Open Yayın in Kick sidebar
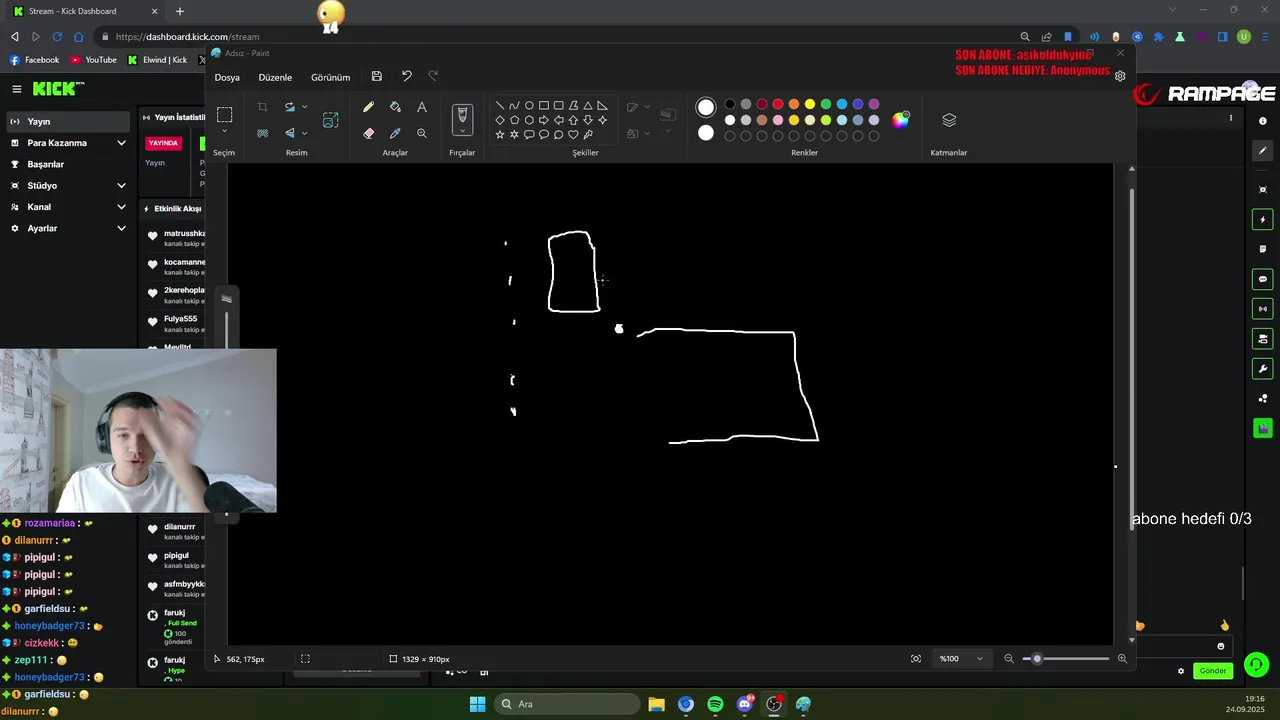Image resolution: width=1280 pixels, height=720 pixels. 66,122
